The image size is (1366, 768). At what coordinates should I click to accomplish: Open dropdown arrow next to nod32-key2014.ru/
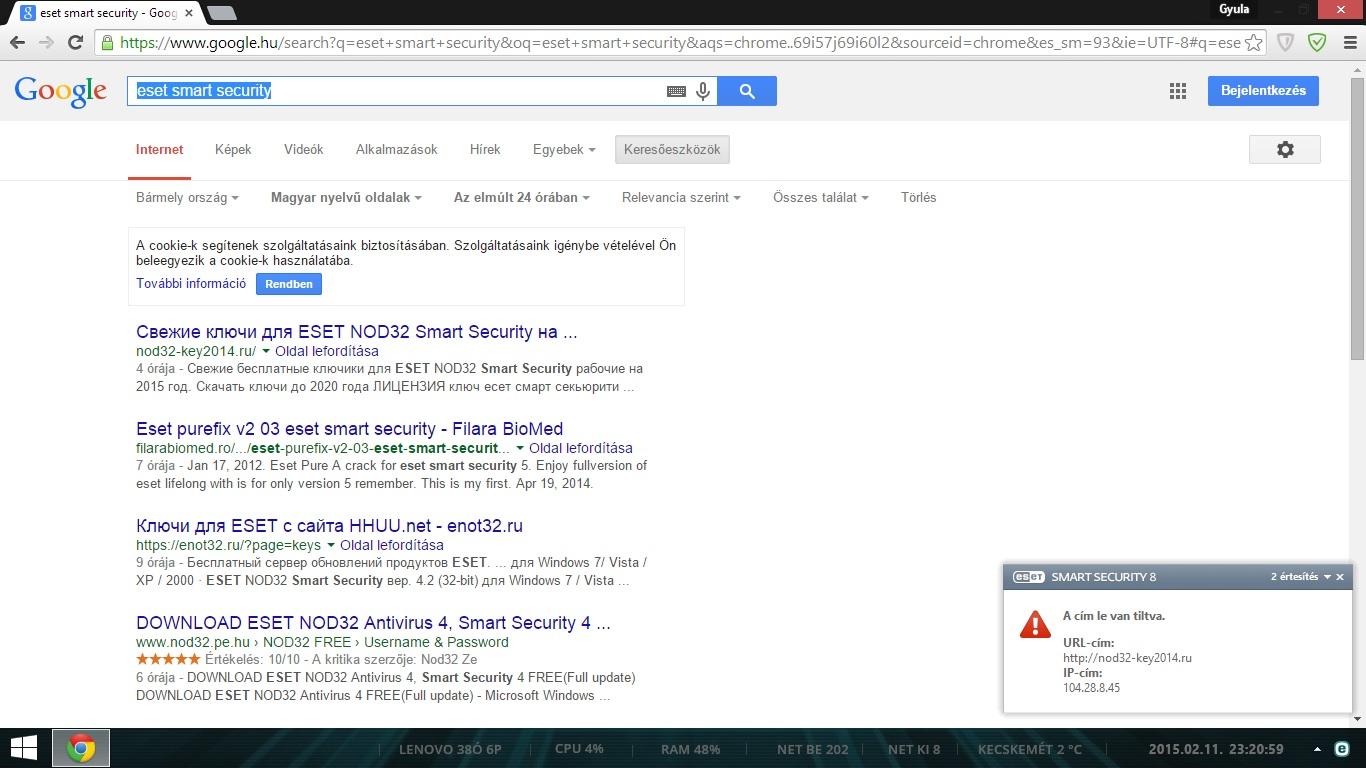pos(266,351)
